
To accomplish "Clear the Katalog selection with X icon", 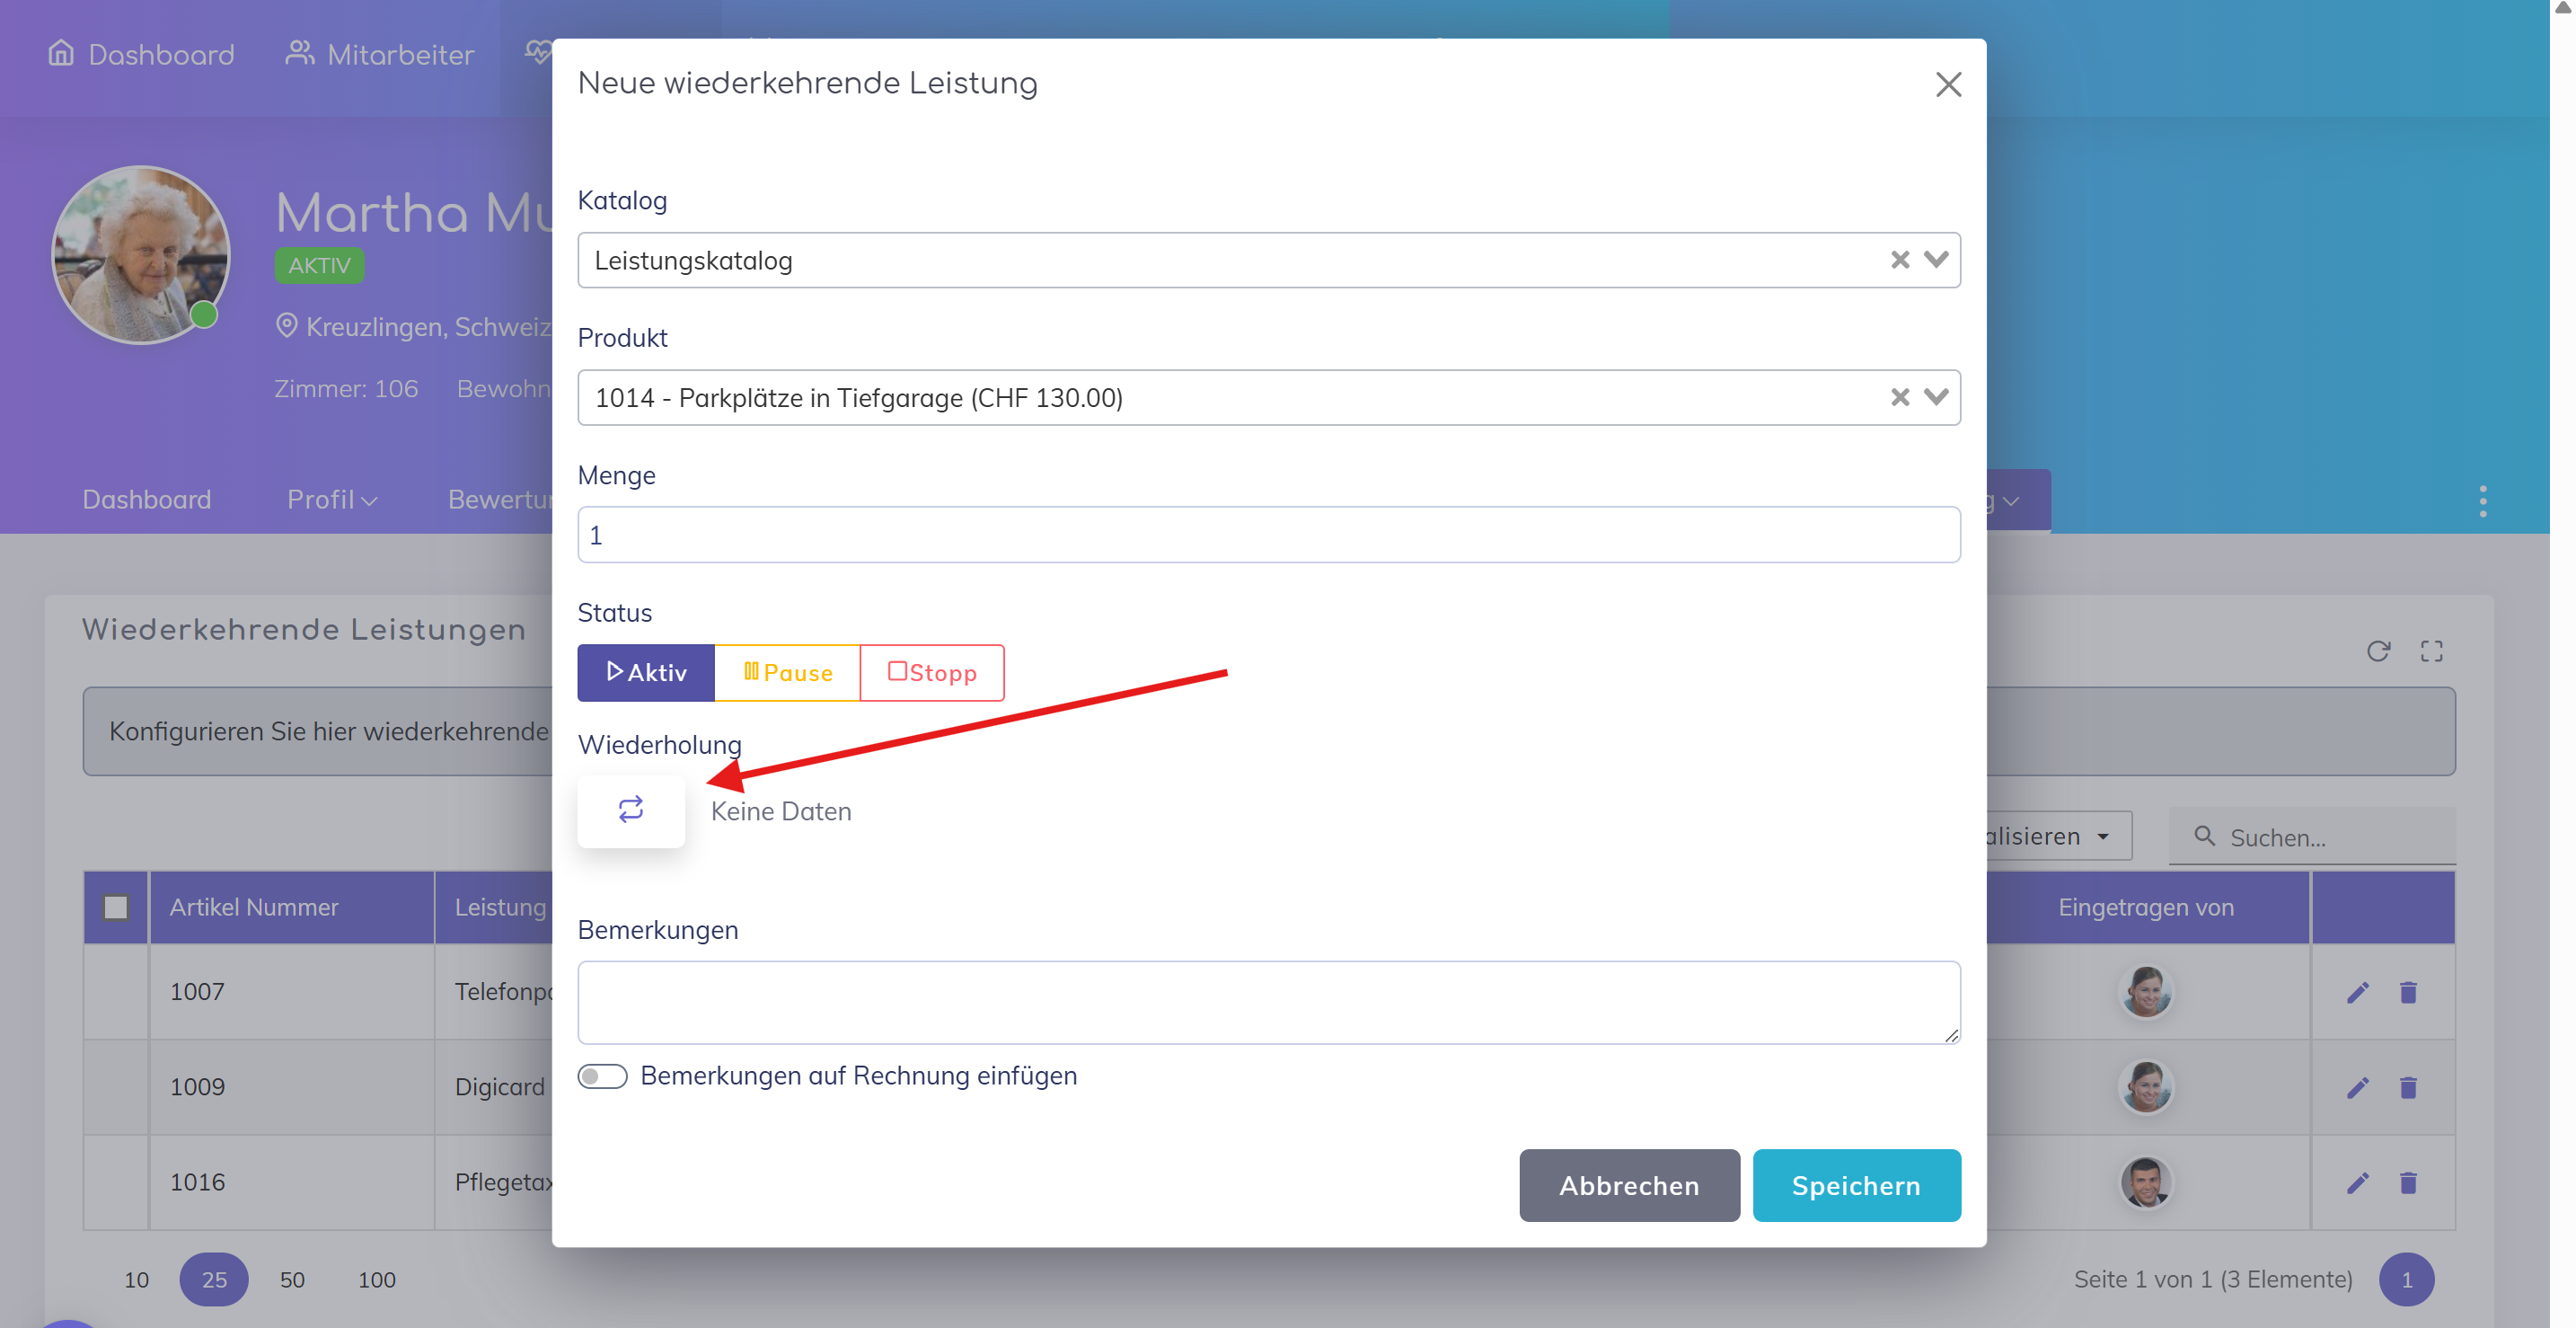I will point(1899,260).
